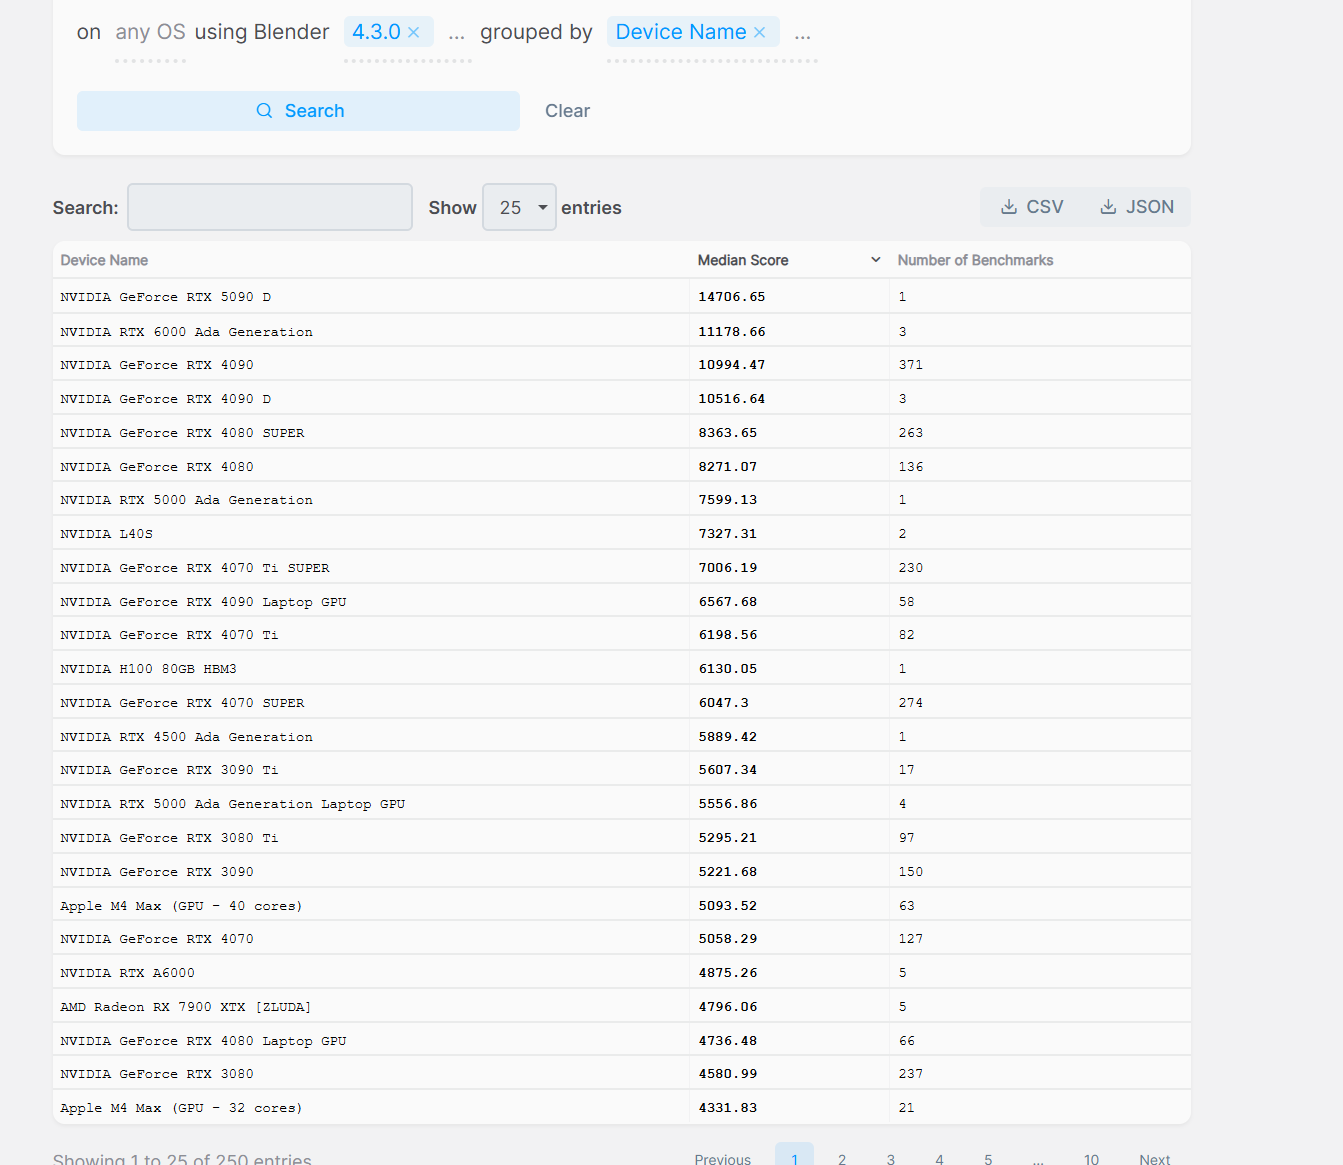Remove the 4.3.0 Blender version filter
The width and height of the screenshot is (1343, 1165).
413,32
